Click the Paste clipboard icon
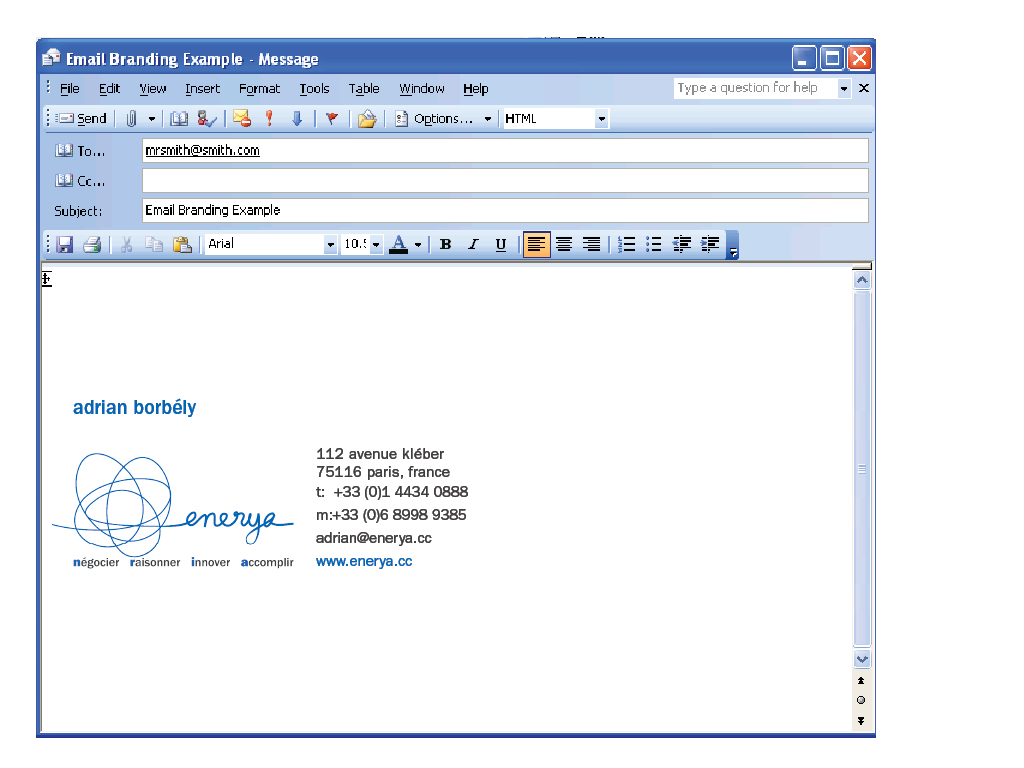1024x768 pixels. pos(182,244)
